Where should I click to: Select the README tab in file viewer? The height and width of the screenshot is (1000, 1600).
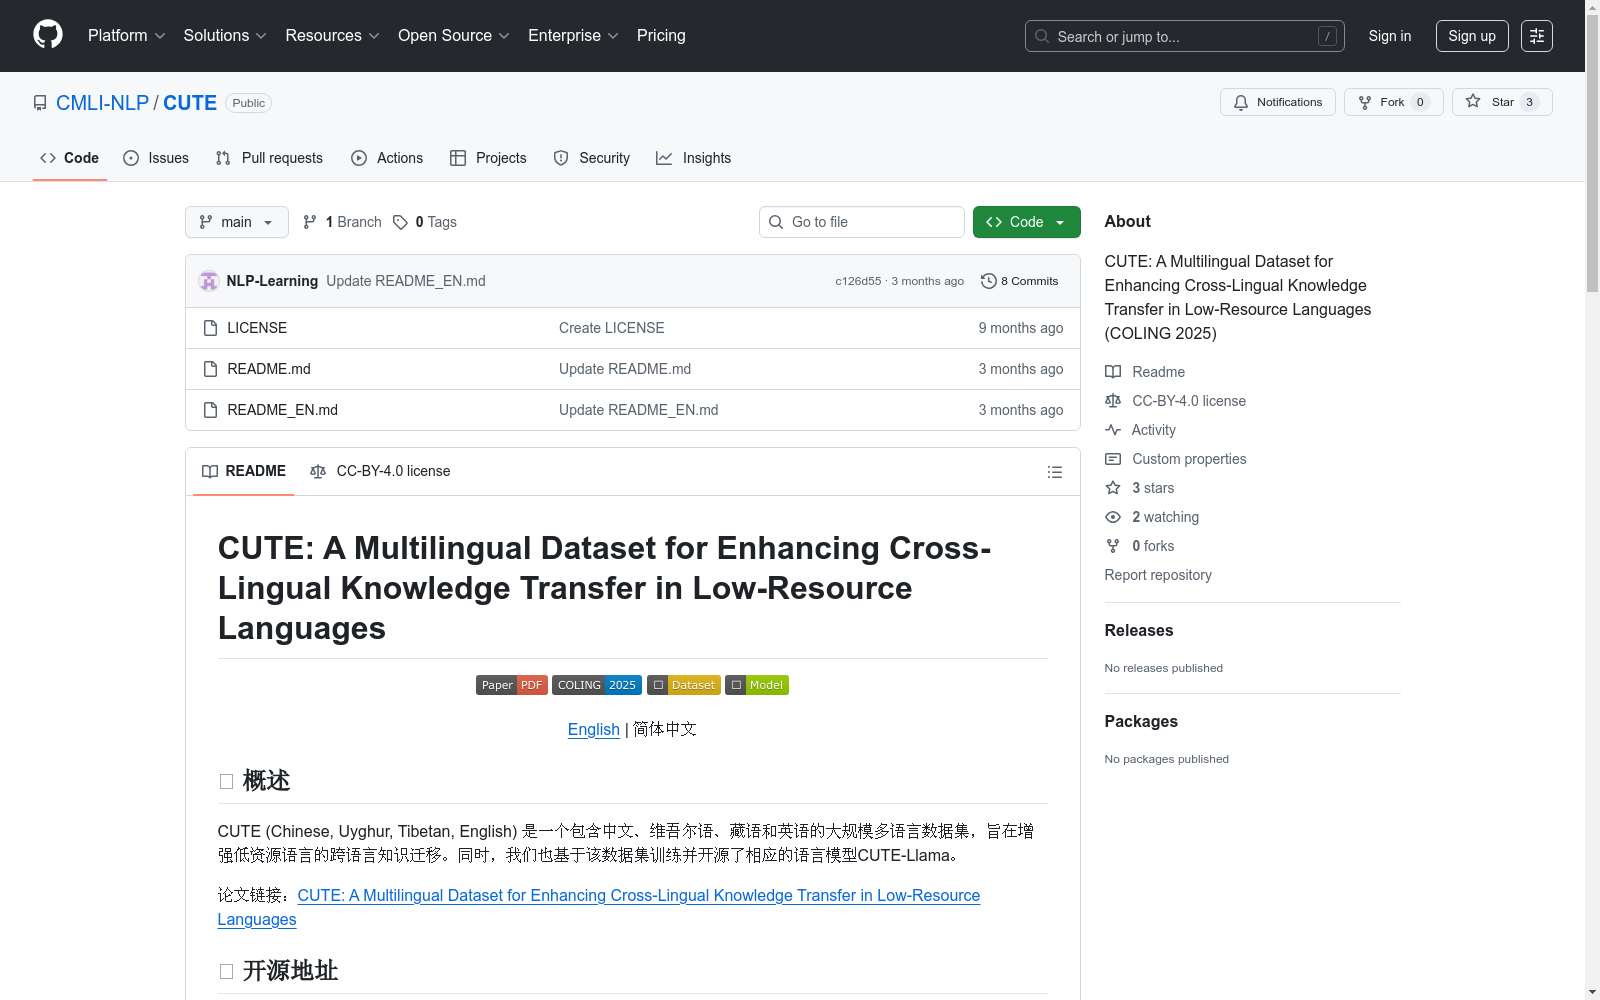[244, 471]
